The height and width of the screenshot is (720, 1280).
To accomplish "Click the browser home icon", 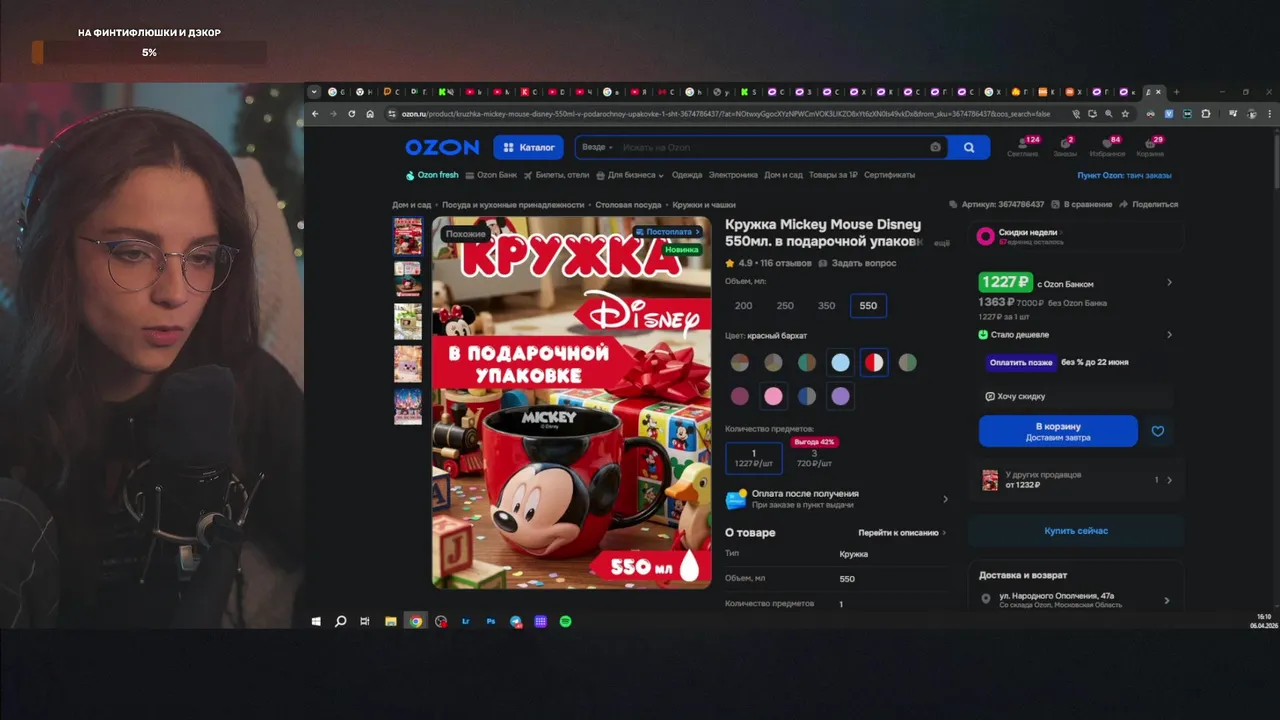I will pyautogui.click(x=370, y=114).
